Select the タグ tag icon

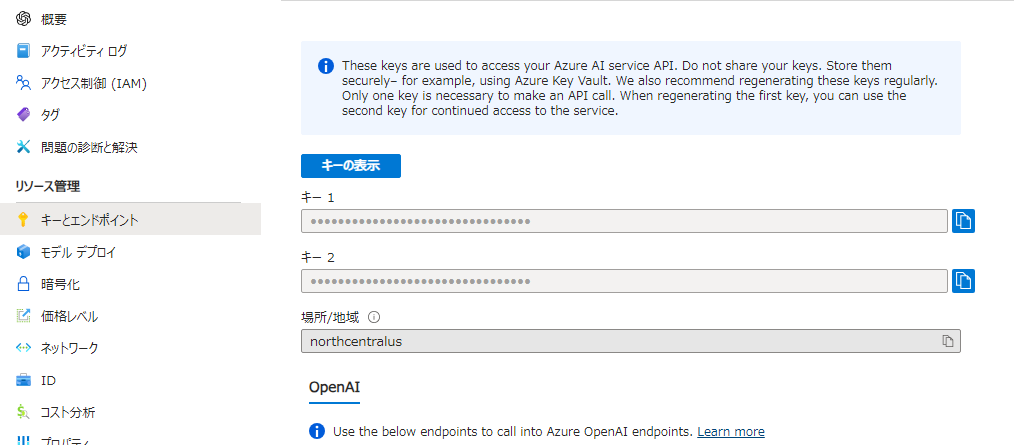[x=24, y=115]
